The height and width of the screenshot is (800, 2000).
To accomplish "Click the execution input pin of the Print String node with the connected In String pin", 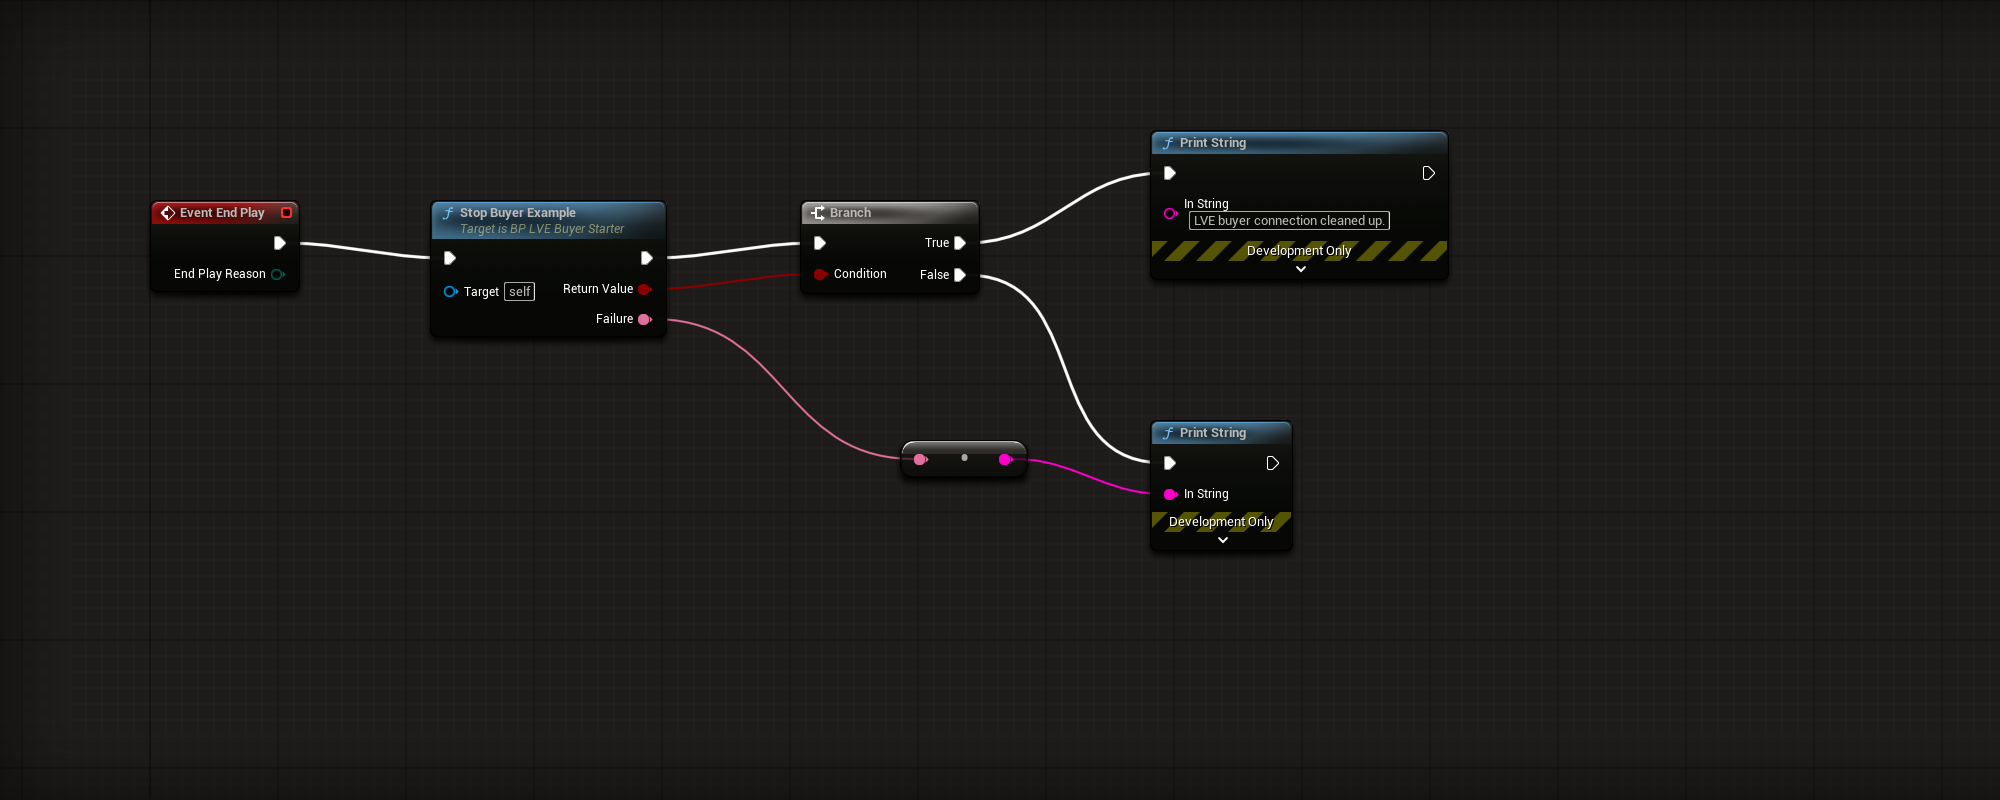I will tap(1170, 463).
